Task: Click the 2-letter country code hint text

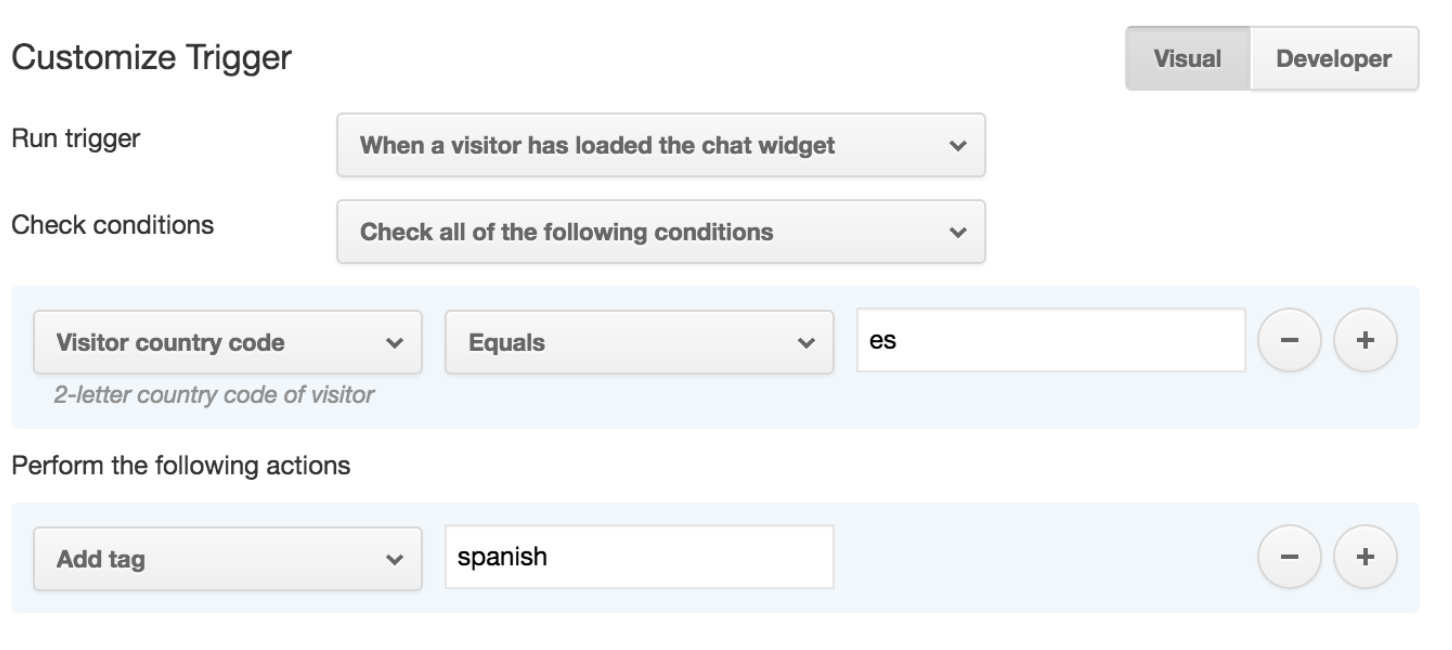Action: click(214, 395)
